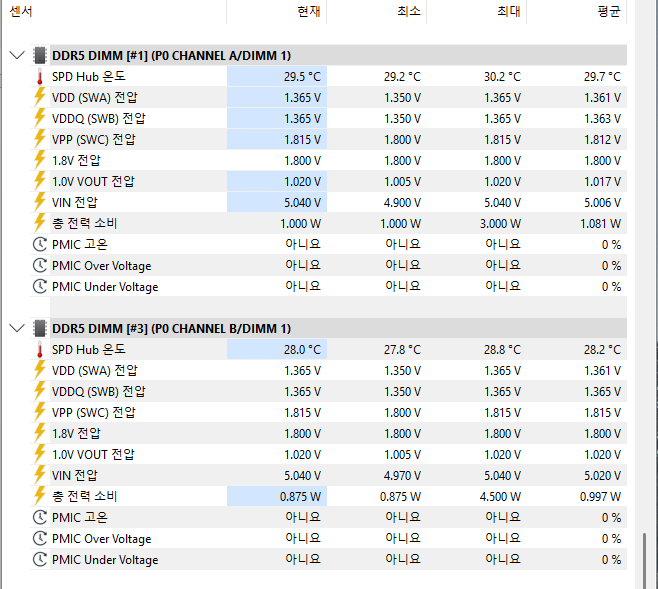Click the lightning icon beside DIMM [#3] VIN 전압
658x589 pixels.
point(40,475)
